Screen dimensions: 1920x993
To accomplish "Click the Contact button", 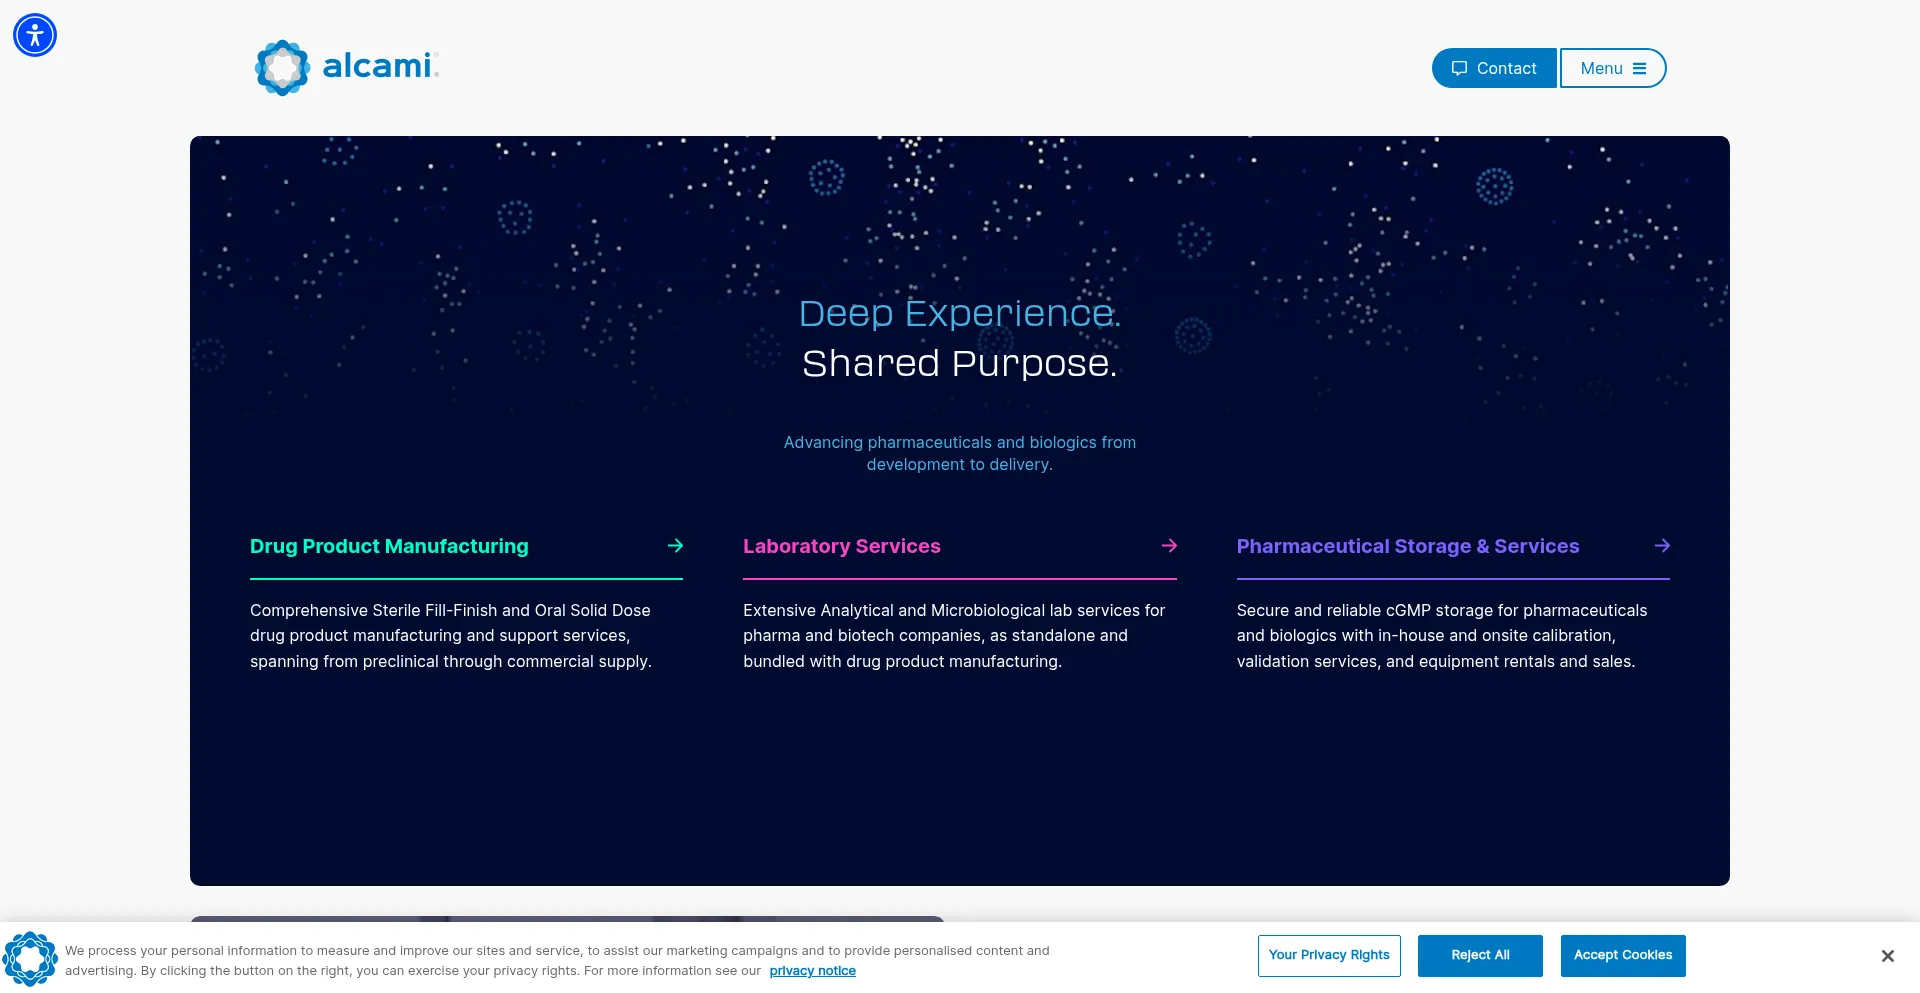I will [x=1494, y=68].
